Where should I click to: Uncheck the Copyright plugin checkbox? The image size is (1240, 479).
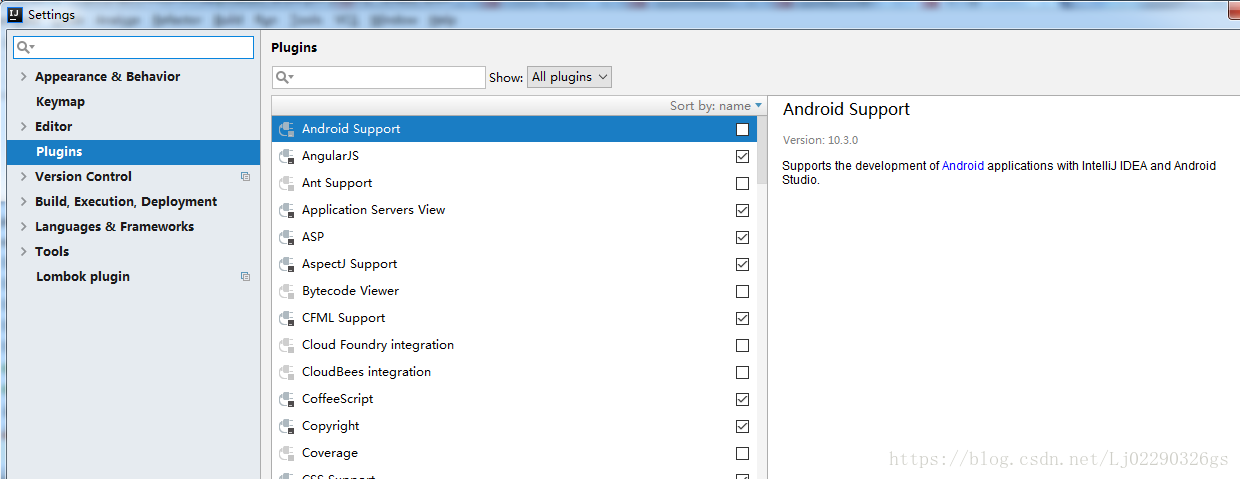click(x=742, y=426)
